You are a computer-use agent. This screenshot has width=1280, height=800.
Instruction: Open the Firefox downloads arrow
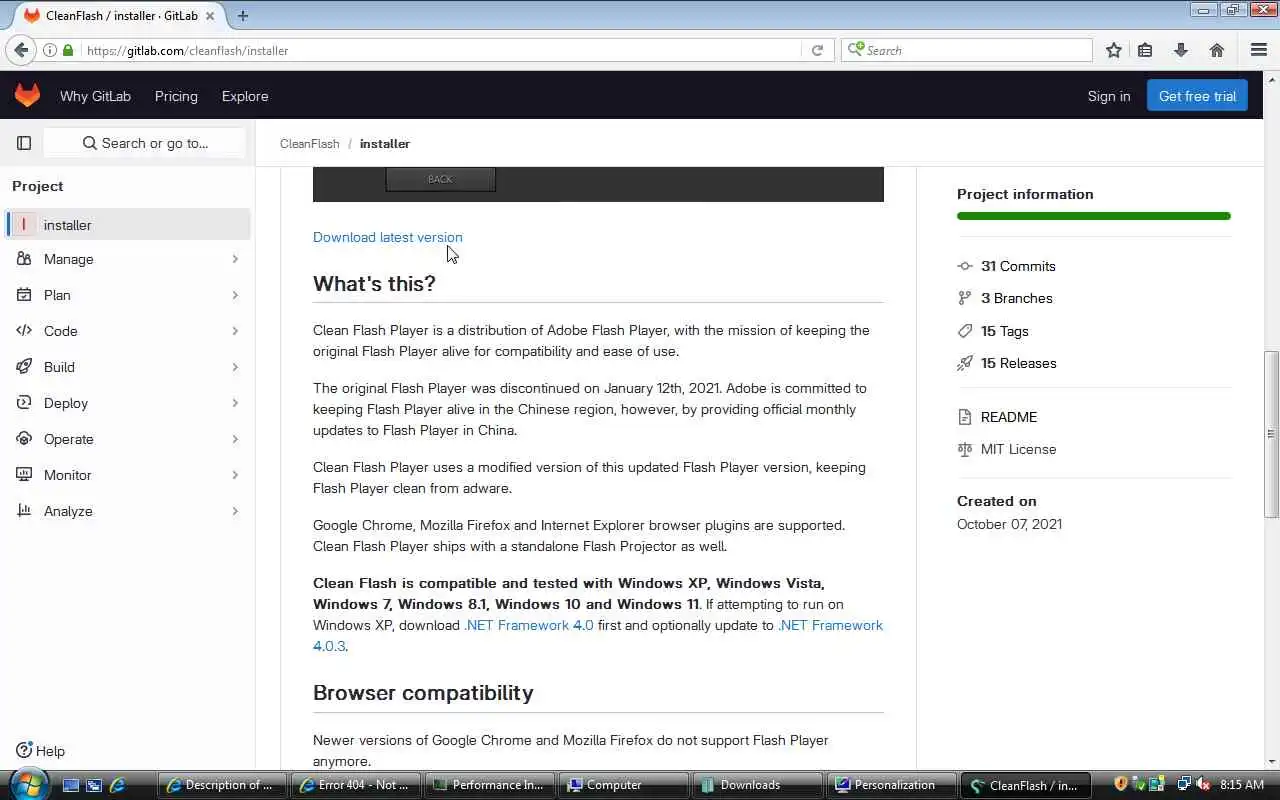[x=1180, y=50]
